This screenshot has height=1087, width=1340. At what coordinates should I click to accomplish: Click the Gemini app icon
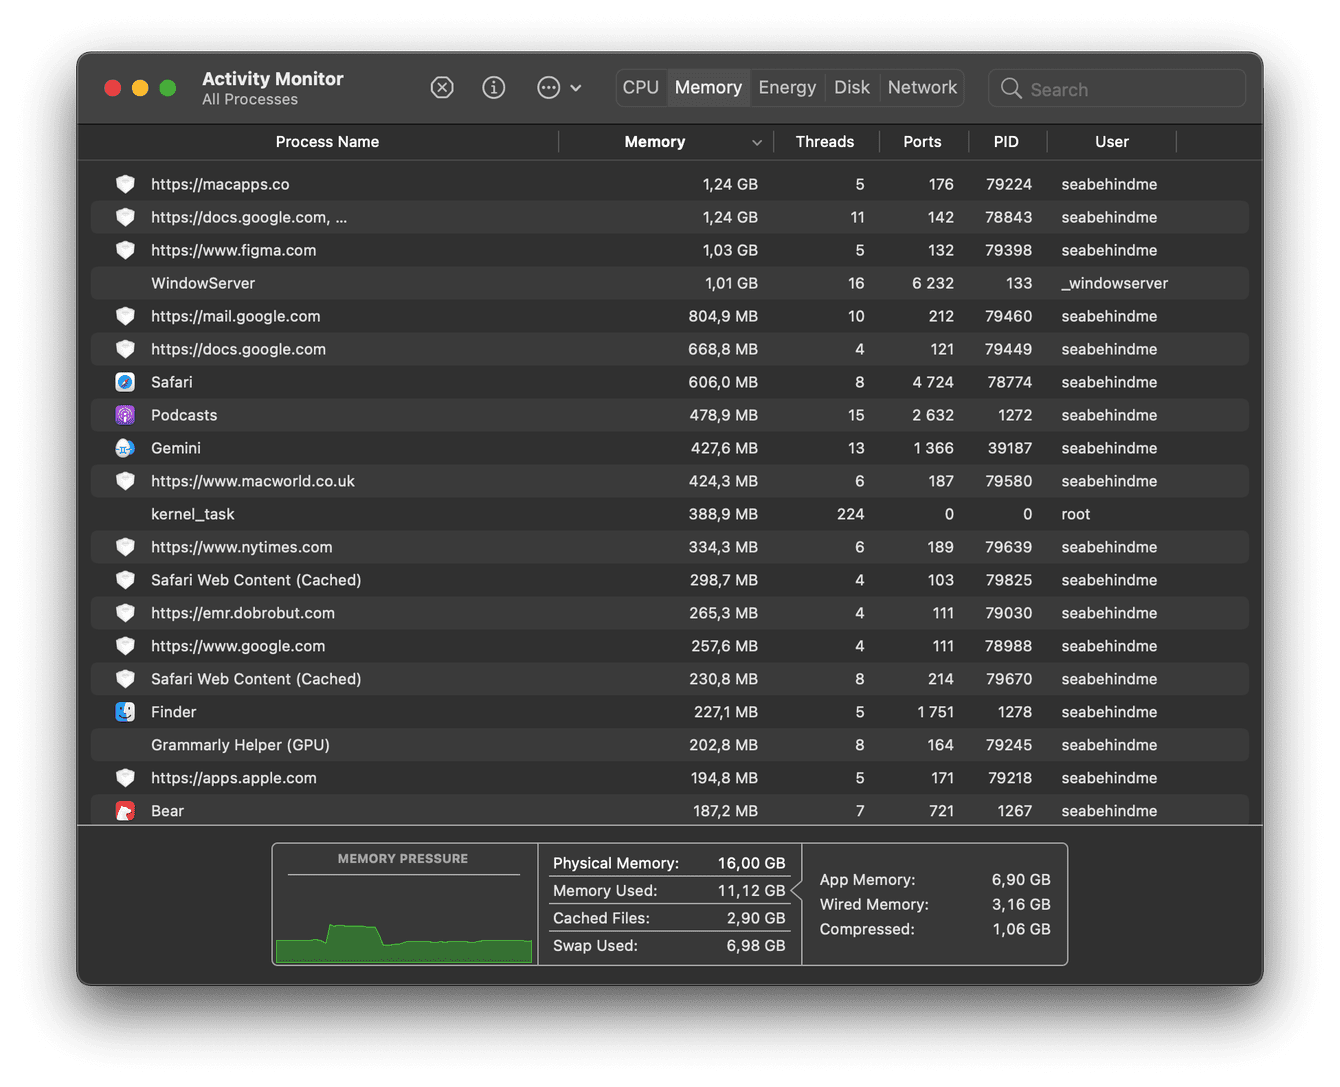[x=125, y=448]
